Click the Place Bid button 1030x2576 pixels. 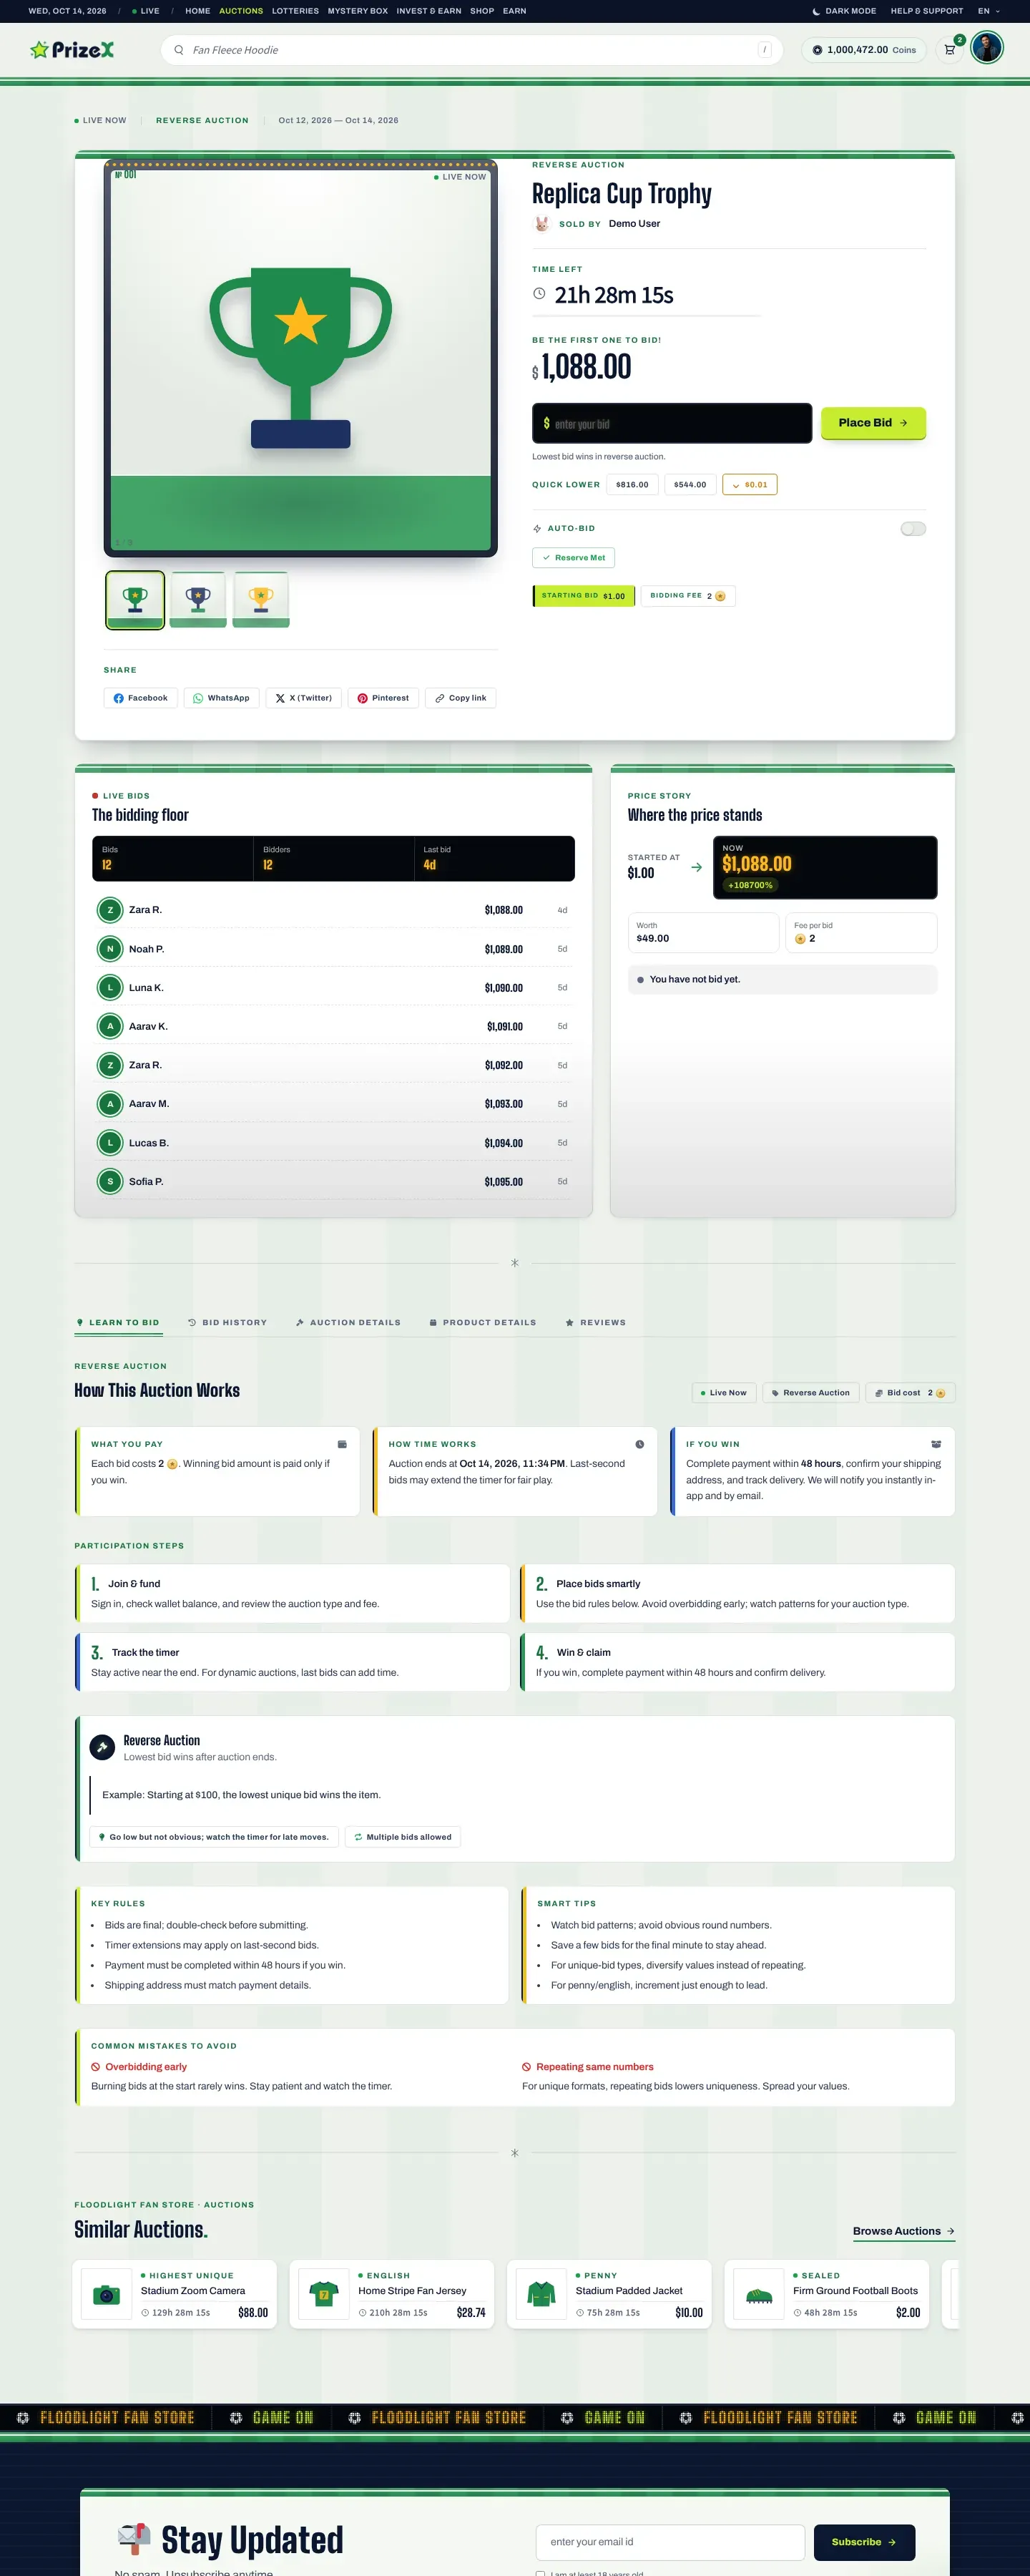[x=873, y=423]
